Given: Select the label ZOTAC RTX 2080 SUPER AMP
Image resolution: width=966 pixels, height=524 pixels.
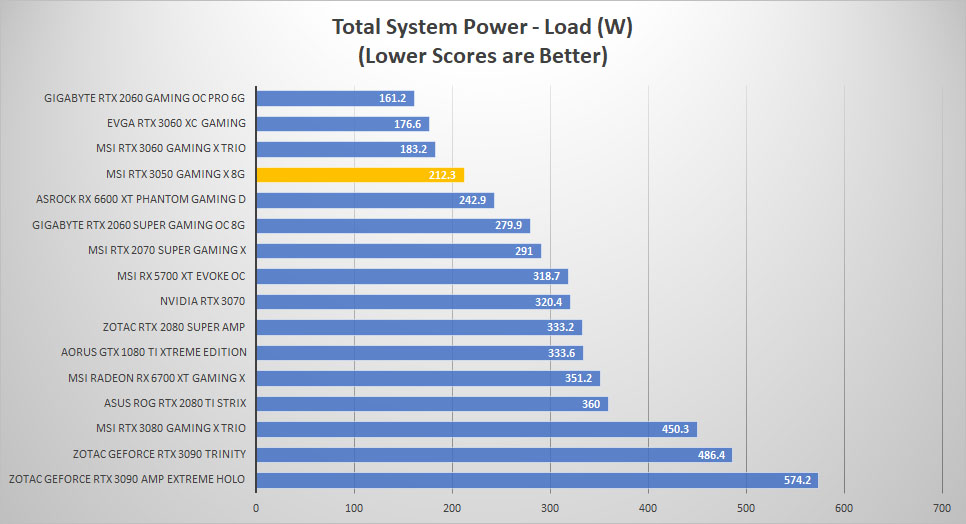Looking at the screenshot, I should coord(174,328).
